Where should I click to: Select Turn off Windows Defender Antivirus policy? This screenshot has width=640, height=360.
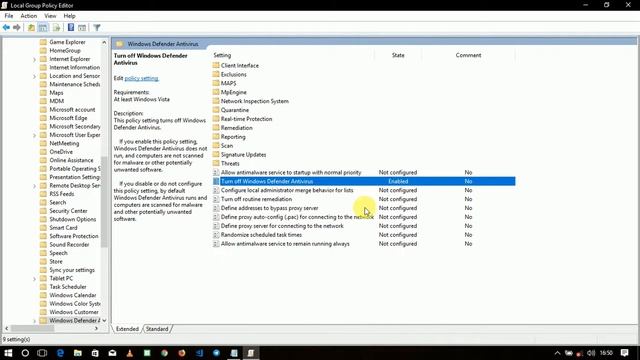tap(364, 181)
